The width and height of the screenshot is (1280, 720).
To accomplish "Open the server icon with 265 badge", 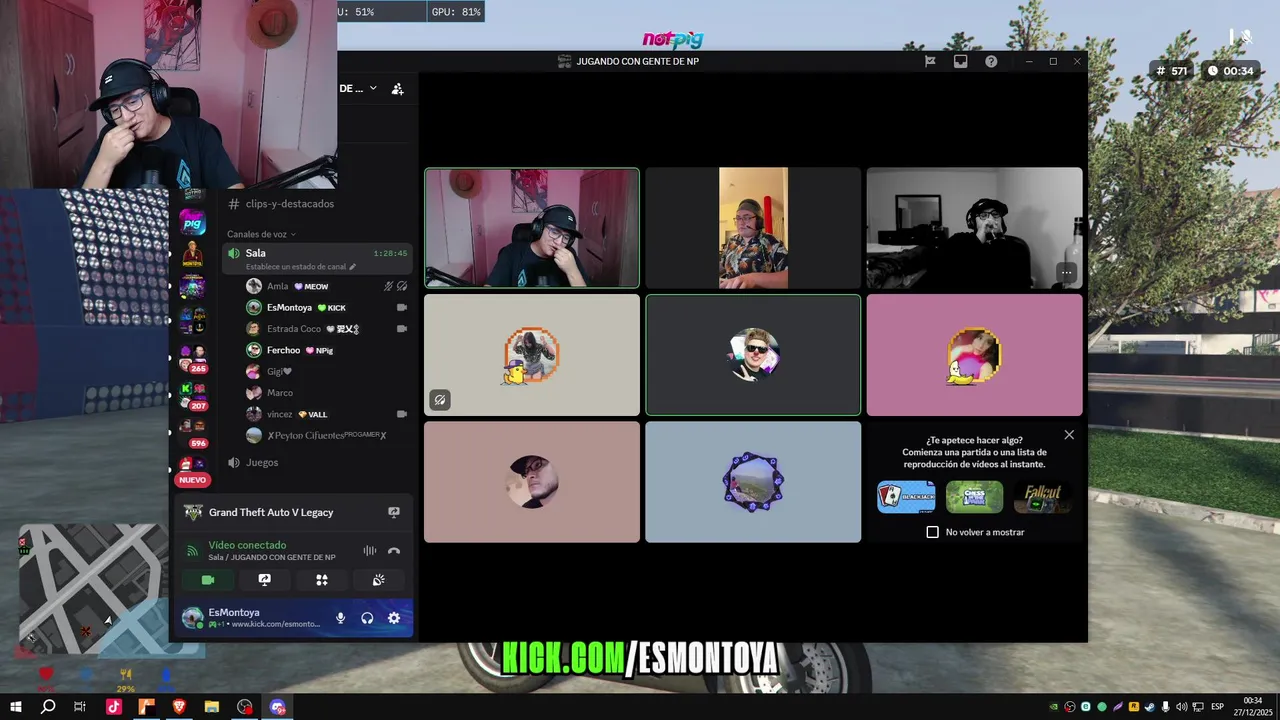I will [192, 359].
